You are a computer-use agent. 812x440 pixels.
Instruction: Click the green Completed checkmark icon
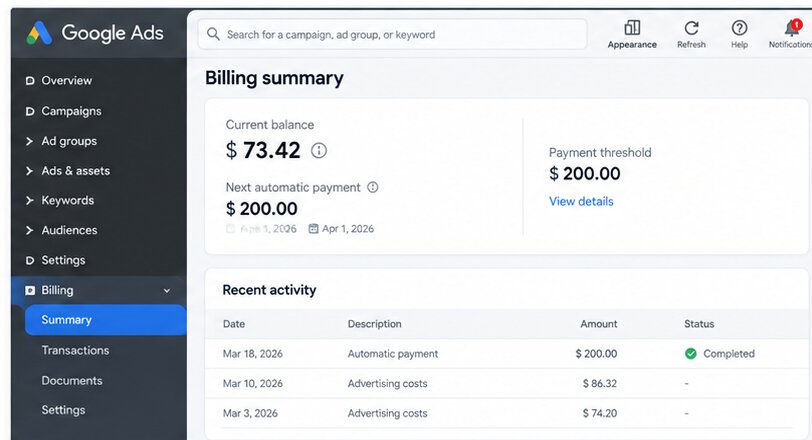click(690, 354)
